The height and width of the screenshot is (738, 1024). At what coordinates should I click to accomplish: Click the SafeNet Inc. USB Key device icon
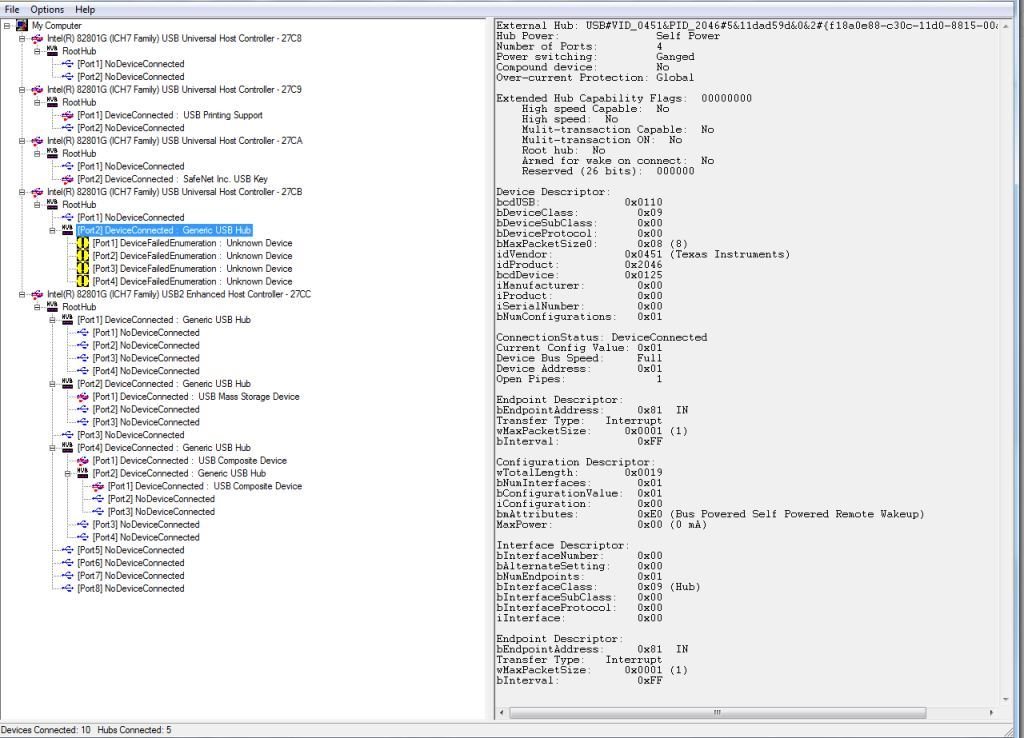click(x=67, y=179)
